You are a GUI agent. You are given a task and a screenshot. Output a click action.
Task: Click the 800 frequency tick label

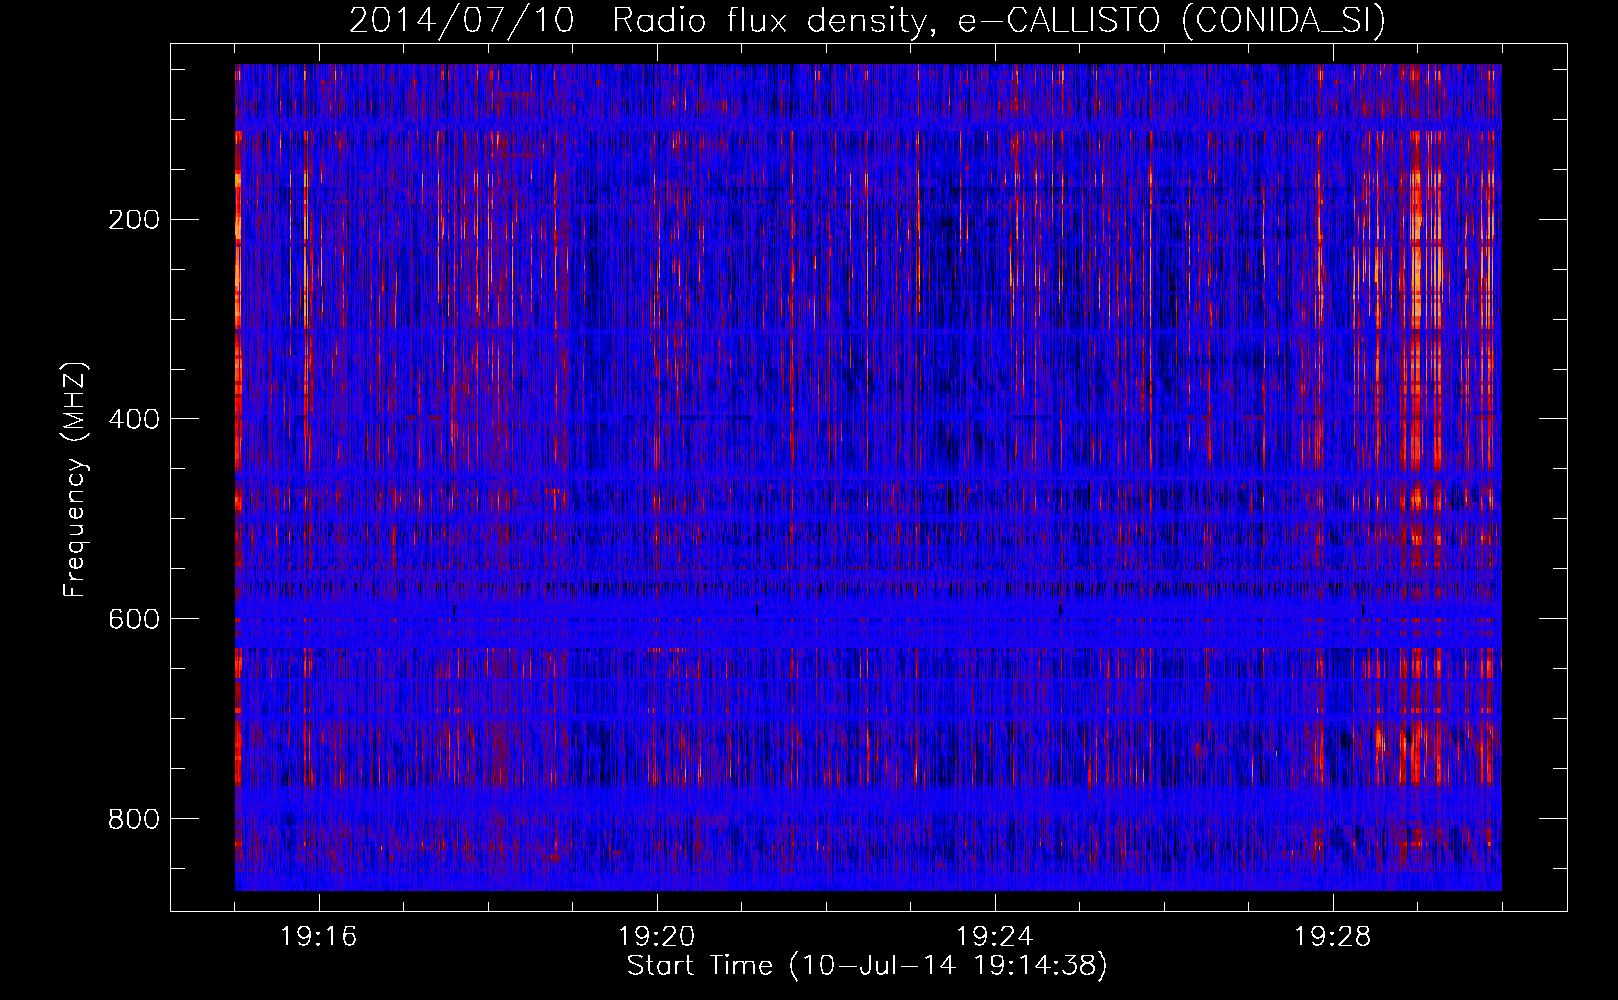click(133, 819)
